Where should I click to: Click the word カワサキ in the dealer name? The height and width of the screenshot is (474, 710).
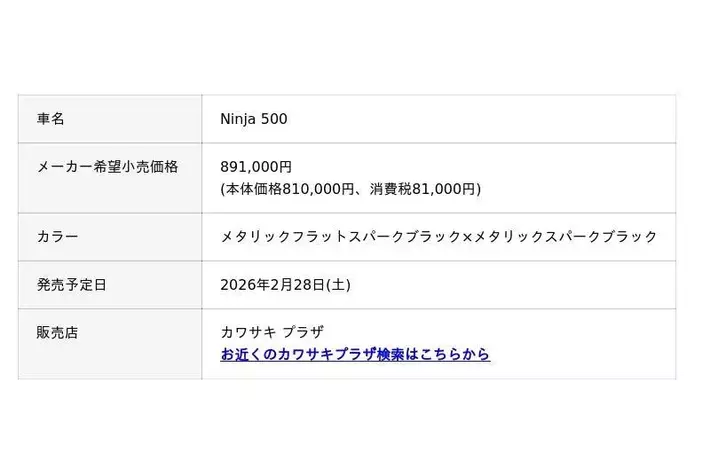(x=246, y=333)
